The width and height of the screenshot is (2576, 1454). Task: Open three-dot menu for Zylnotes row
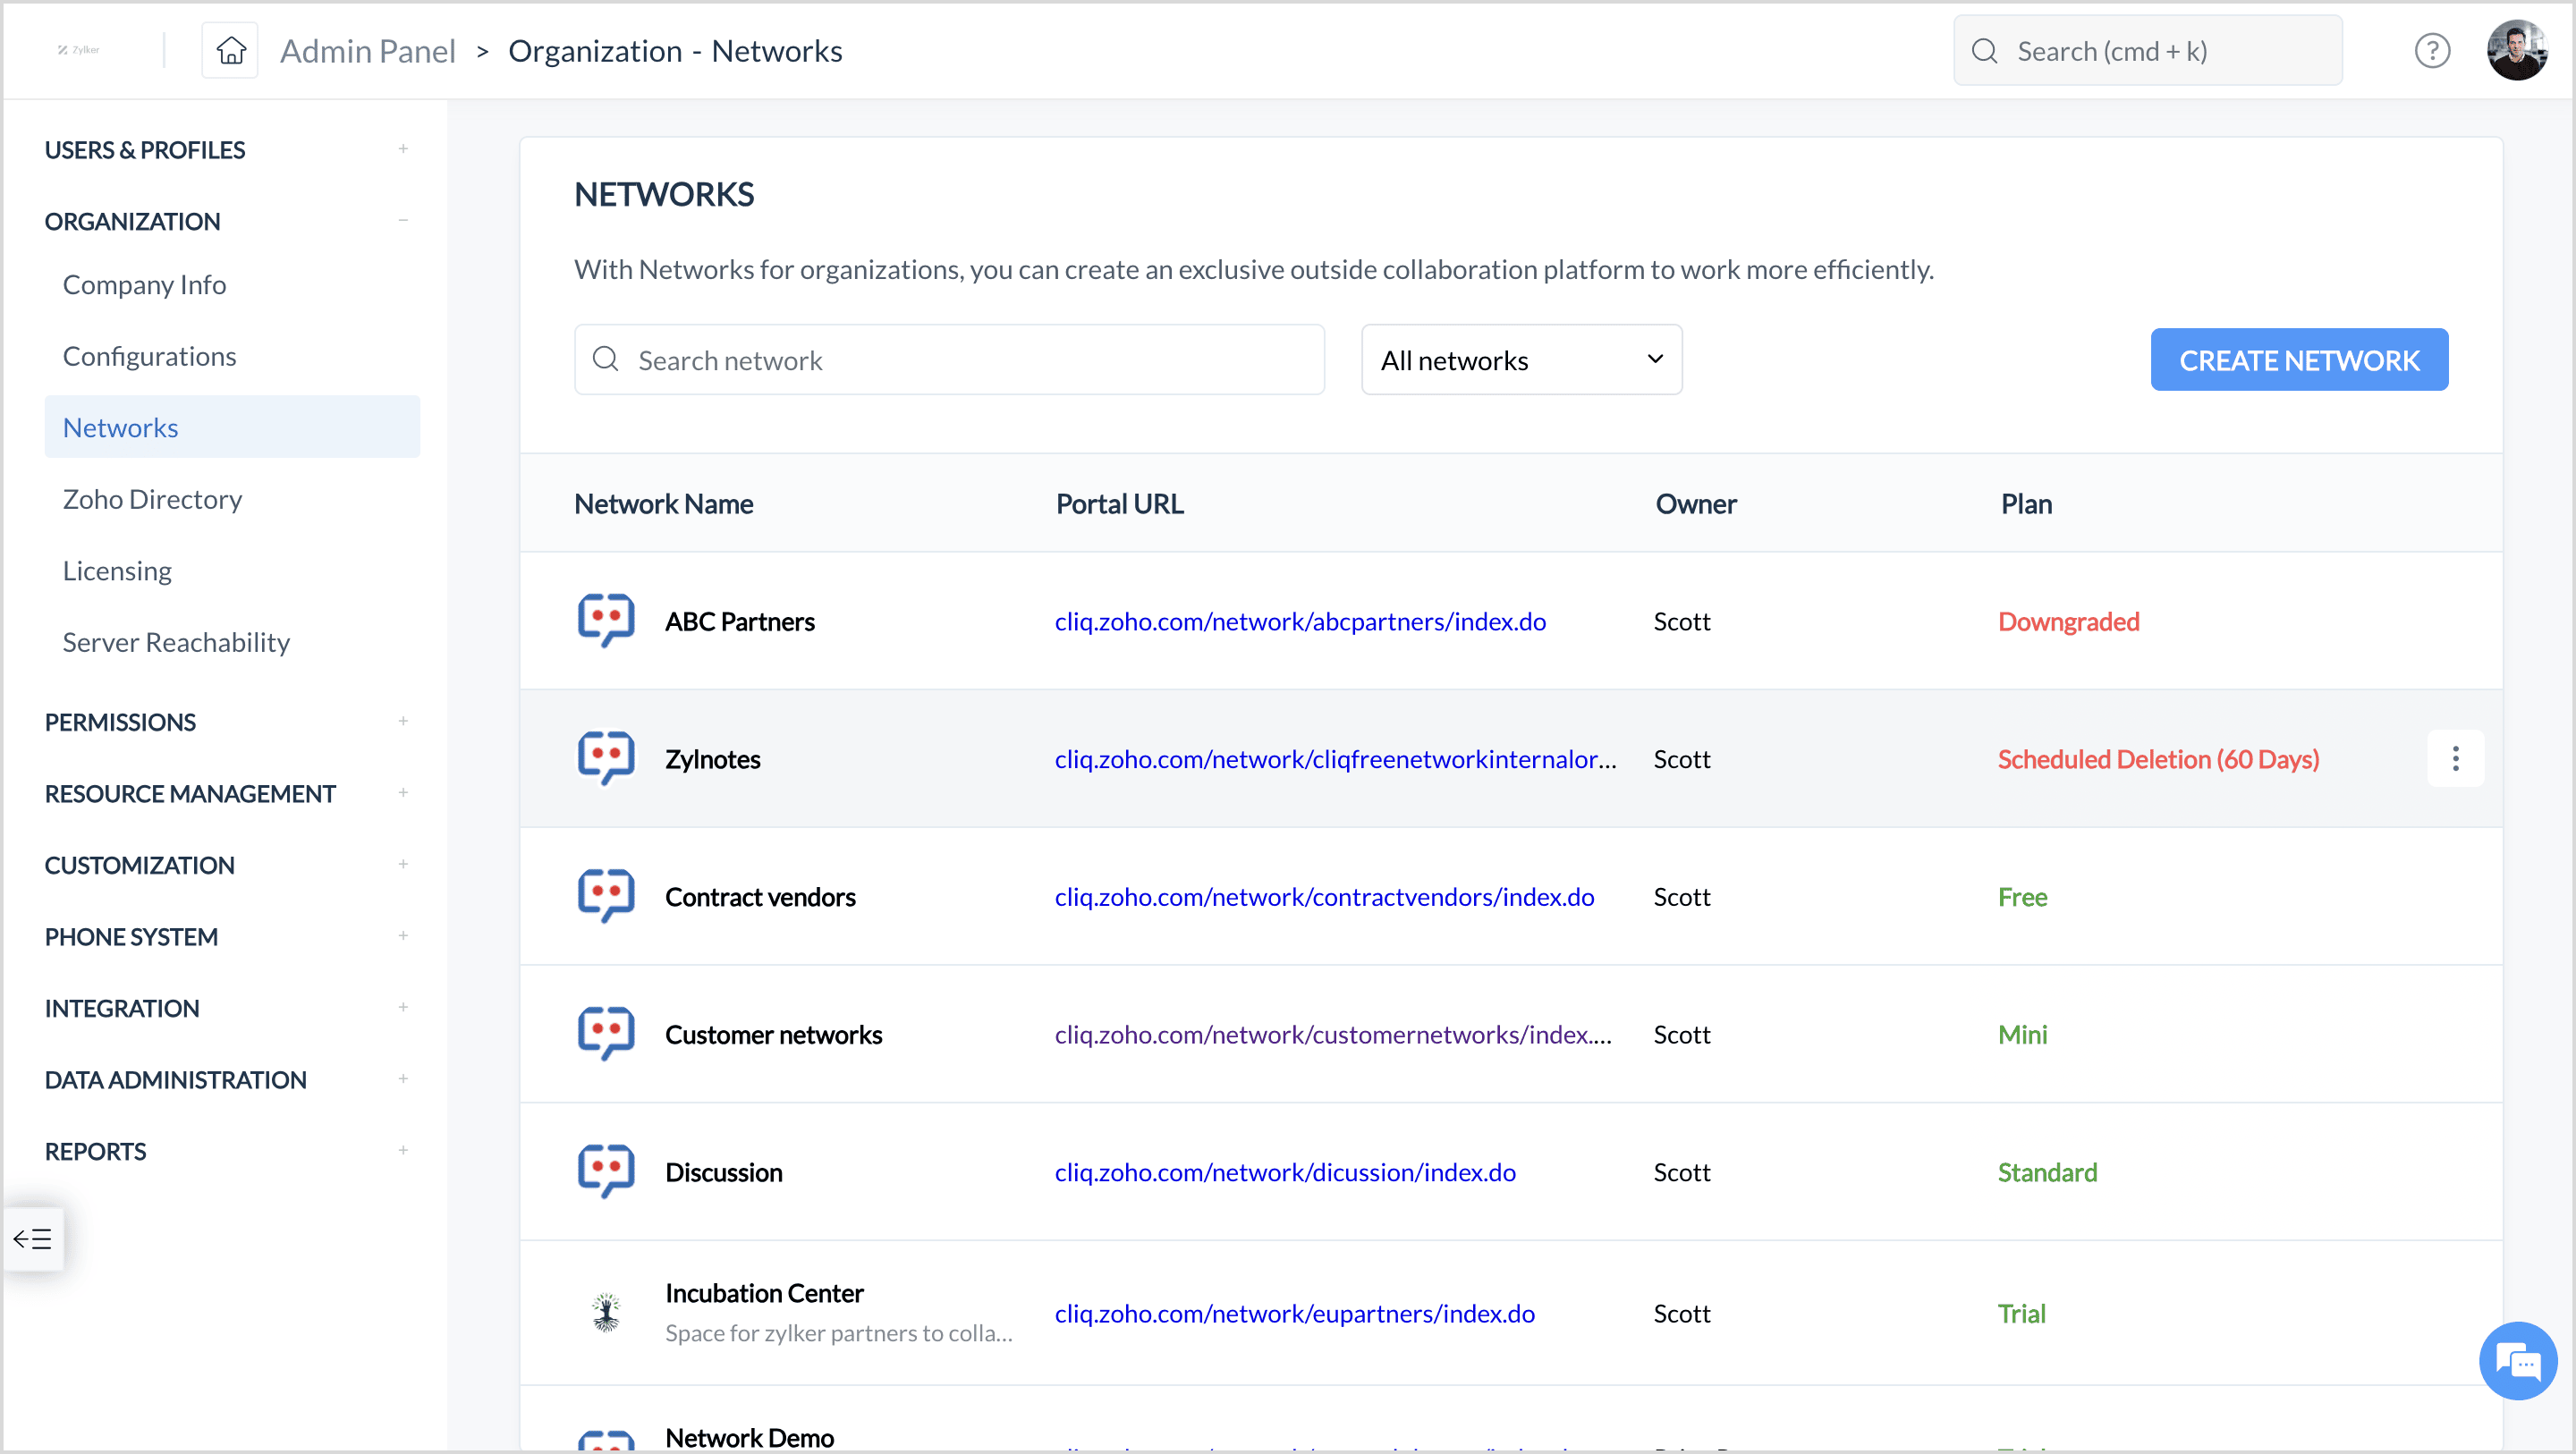[x=2455, y=759]
